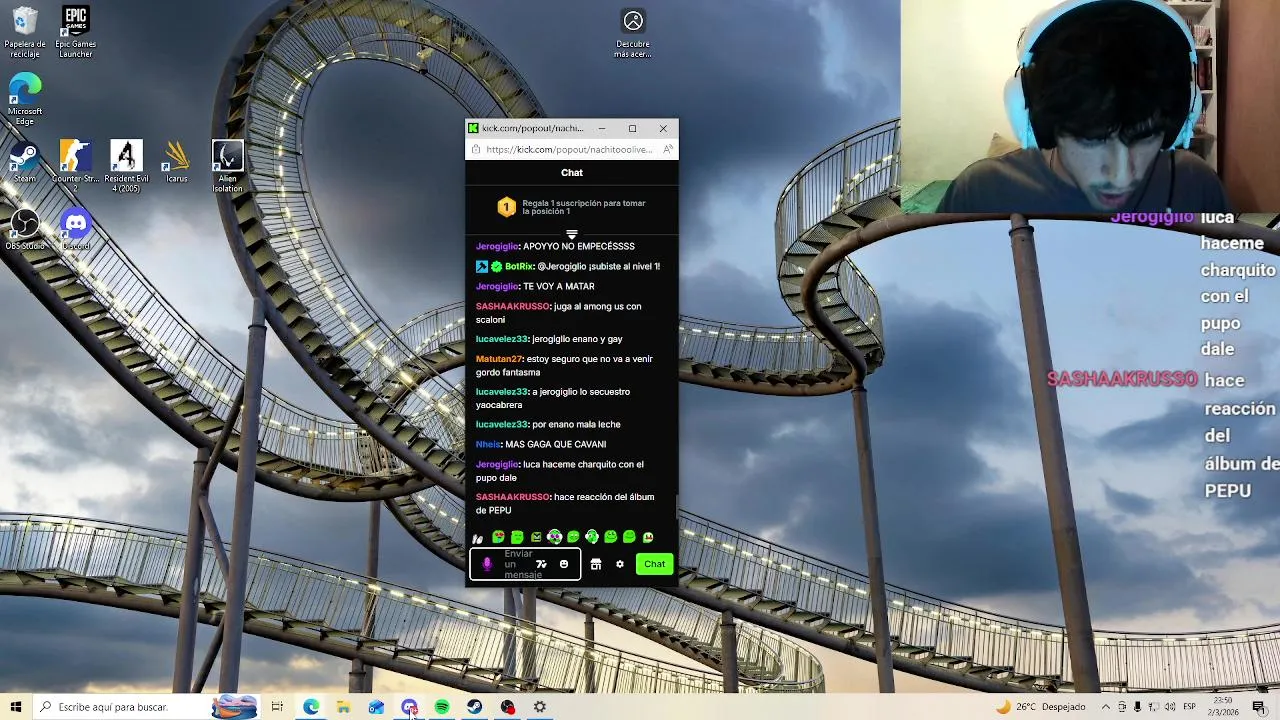Click the webcam overlay in the corner
The width and height of the screenshot is (1280, 720).
[1090, 108]
